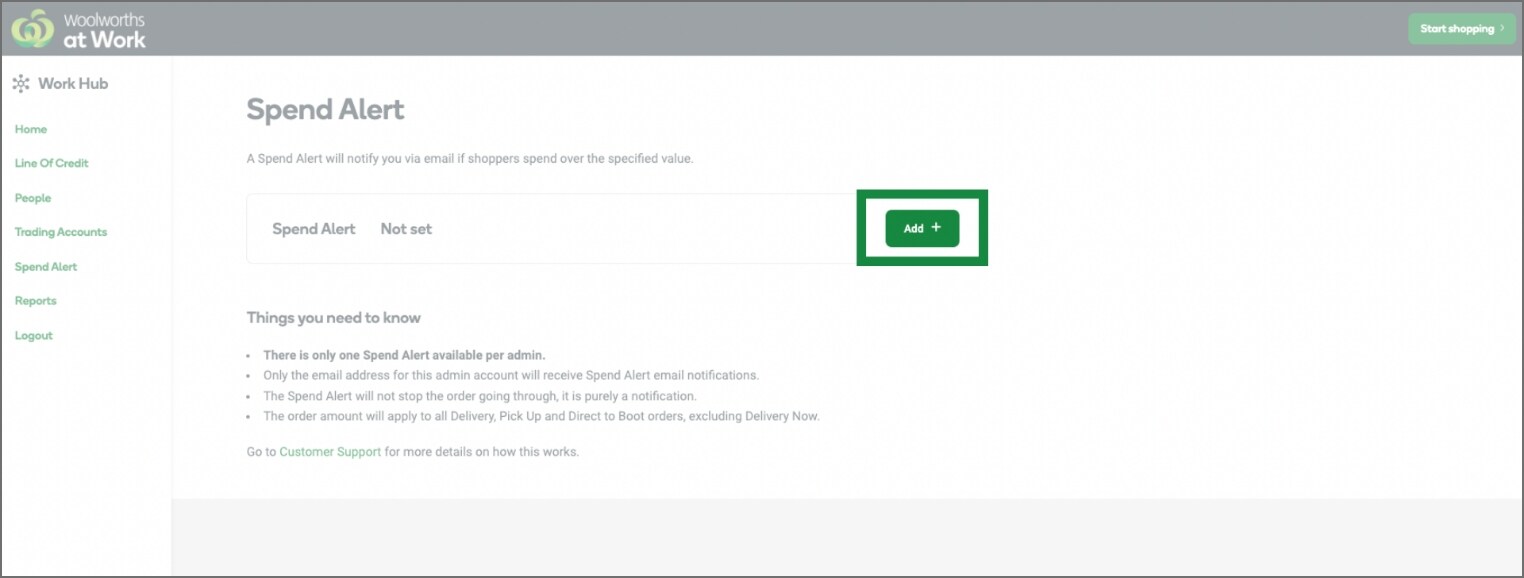Open the Customer Support link
This screenshot has height=578, width=1524.
pos(330,451)
